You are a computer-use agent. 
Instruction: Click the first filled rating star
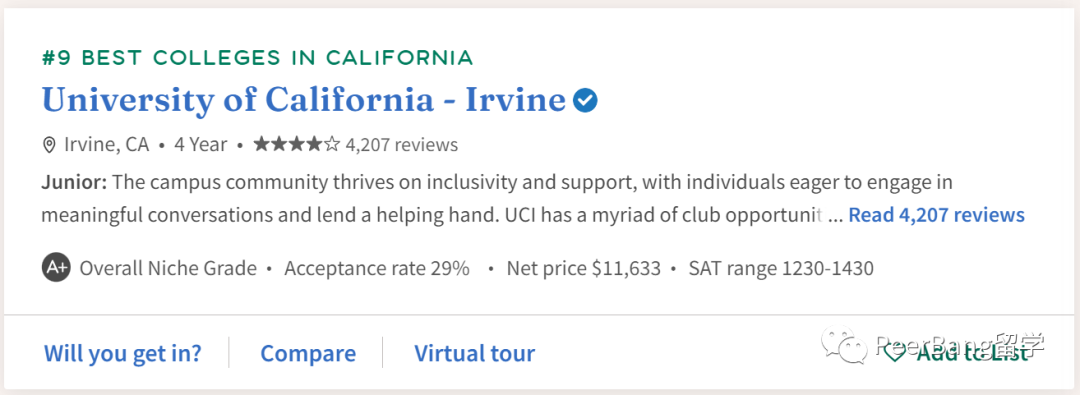tap(261, 144)
